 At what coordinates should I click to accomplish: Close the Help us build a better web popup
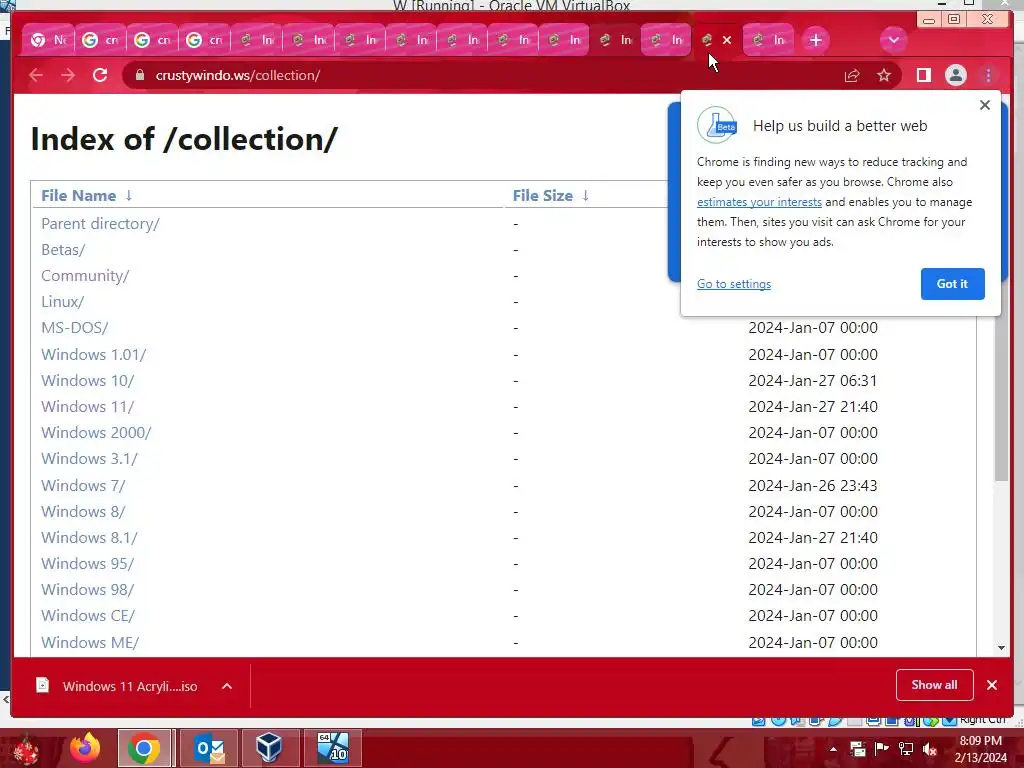pyautogui.click(x=985, y=105)
